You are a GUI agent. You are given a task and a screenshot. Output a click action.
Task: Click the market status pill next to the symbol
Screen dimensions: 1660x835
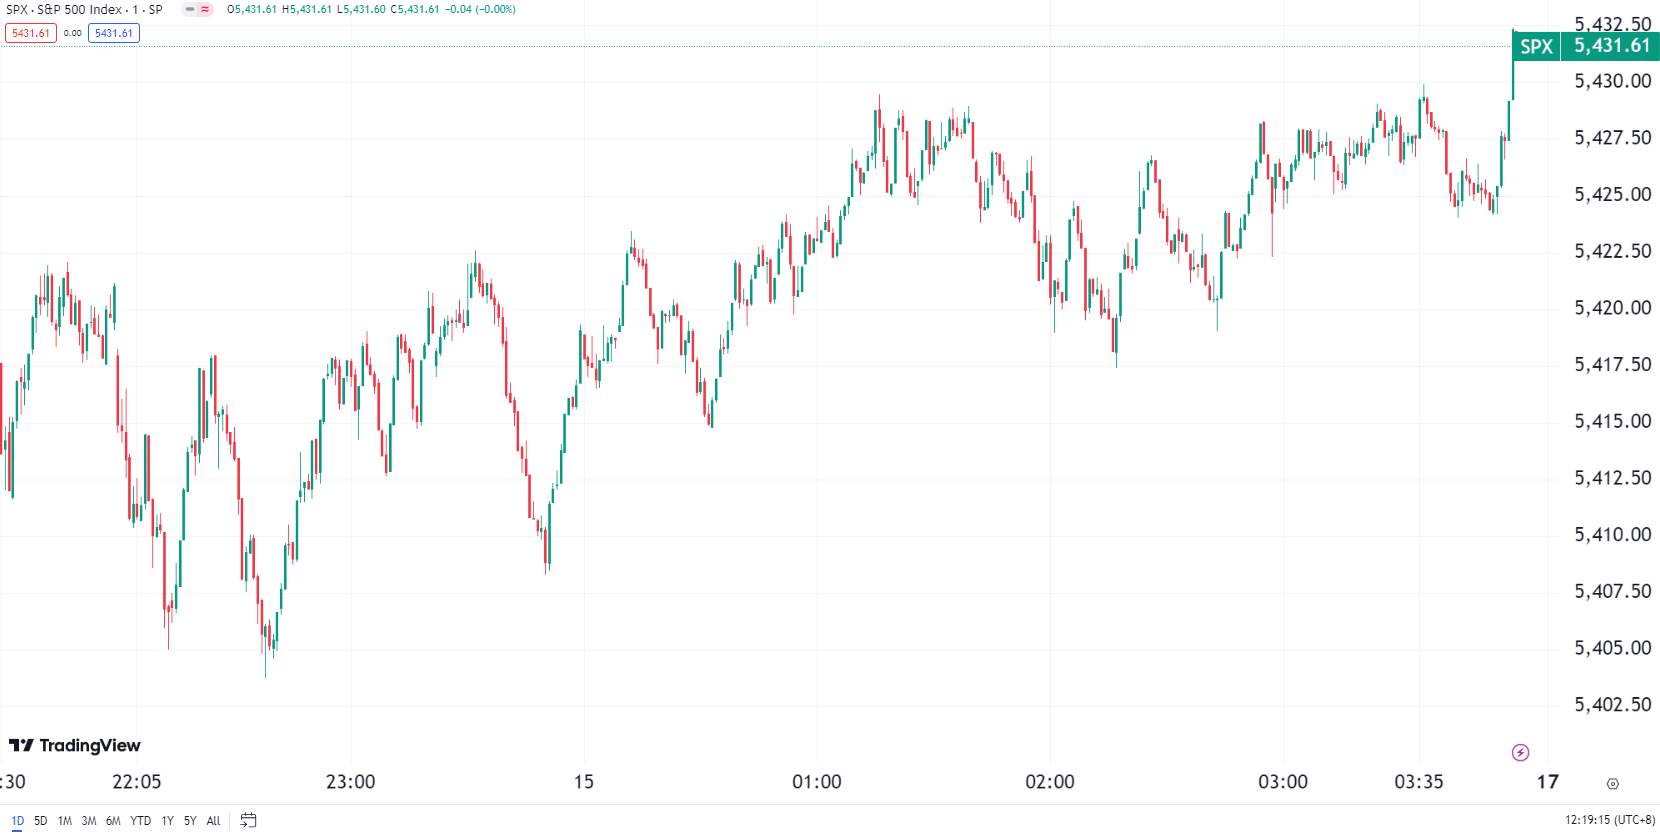click(x=197, y=9)
